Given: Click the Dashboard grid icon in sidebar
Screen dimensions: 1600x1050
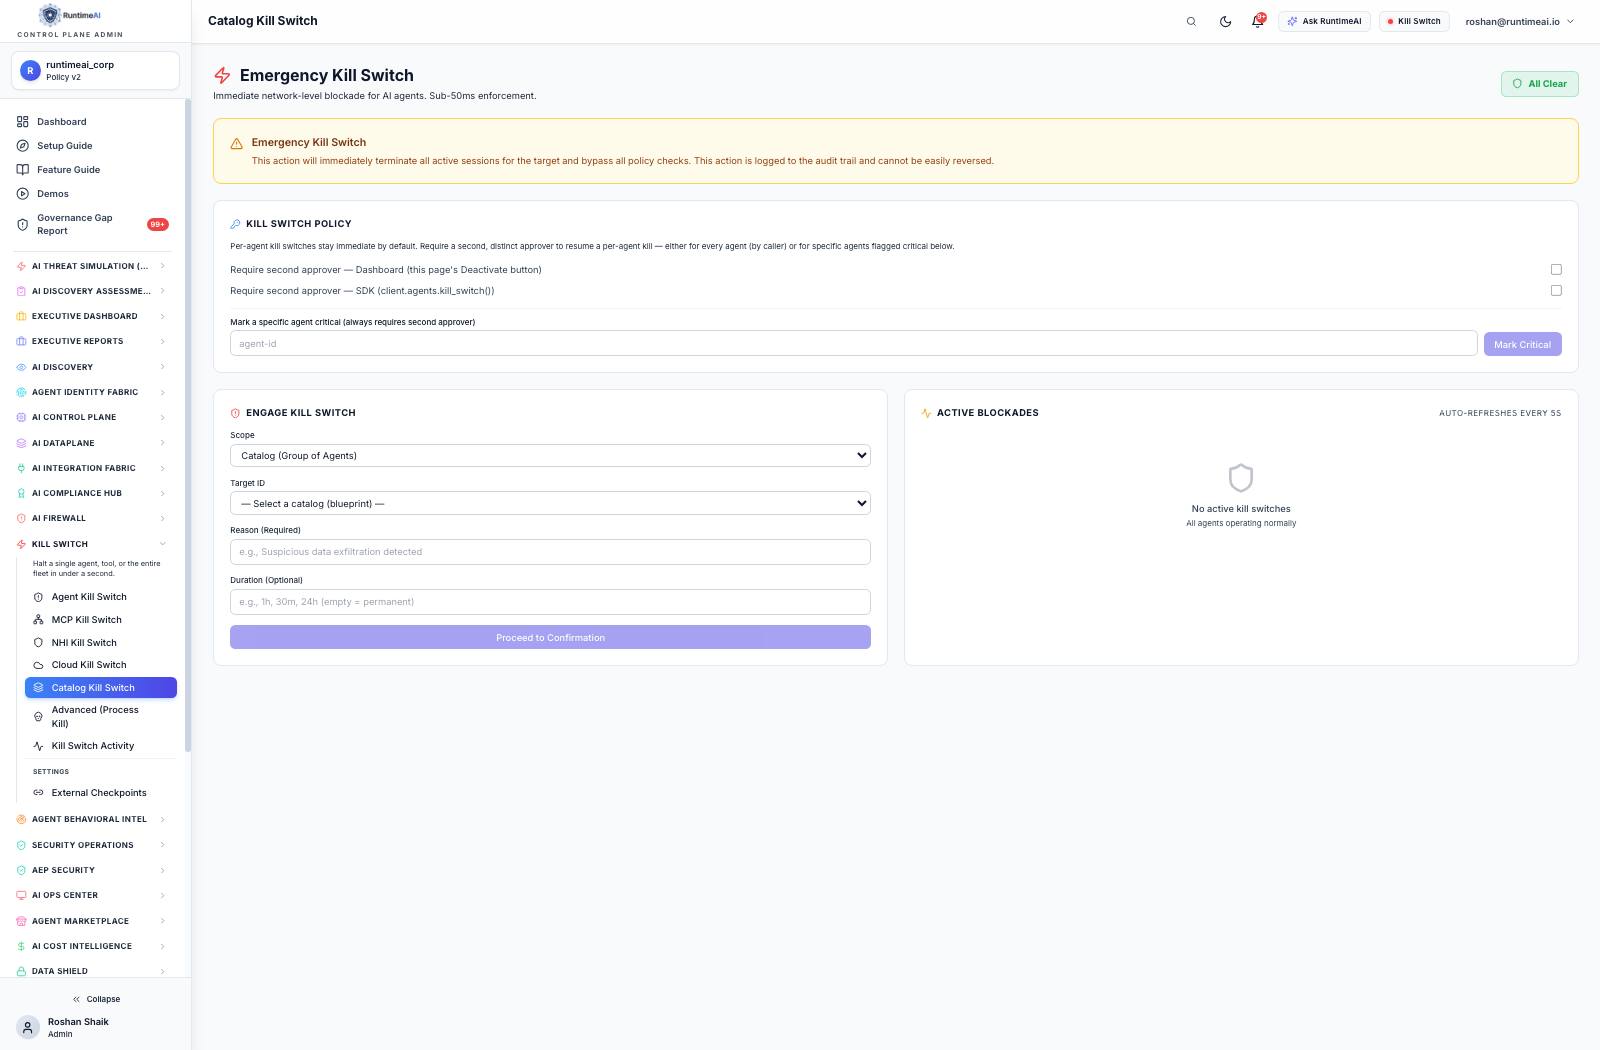Looking at the screenshot, I should point(22,122).
